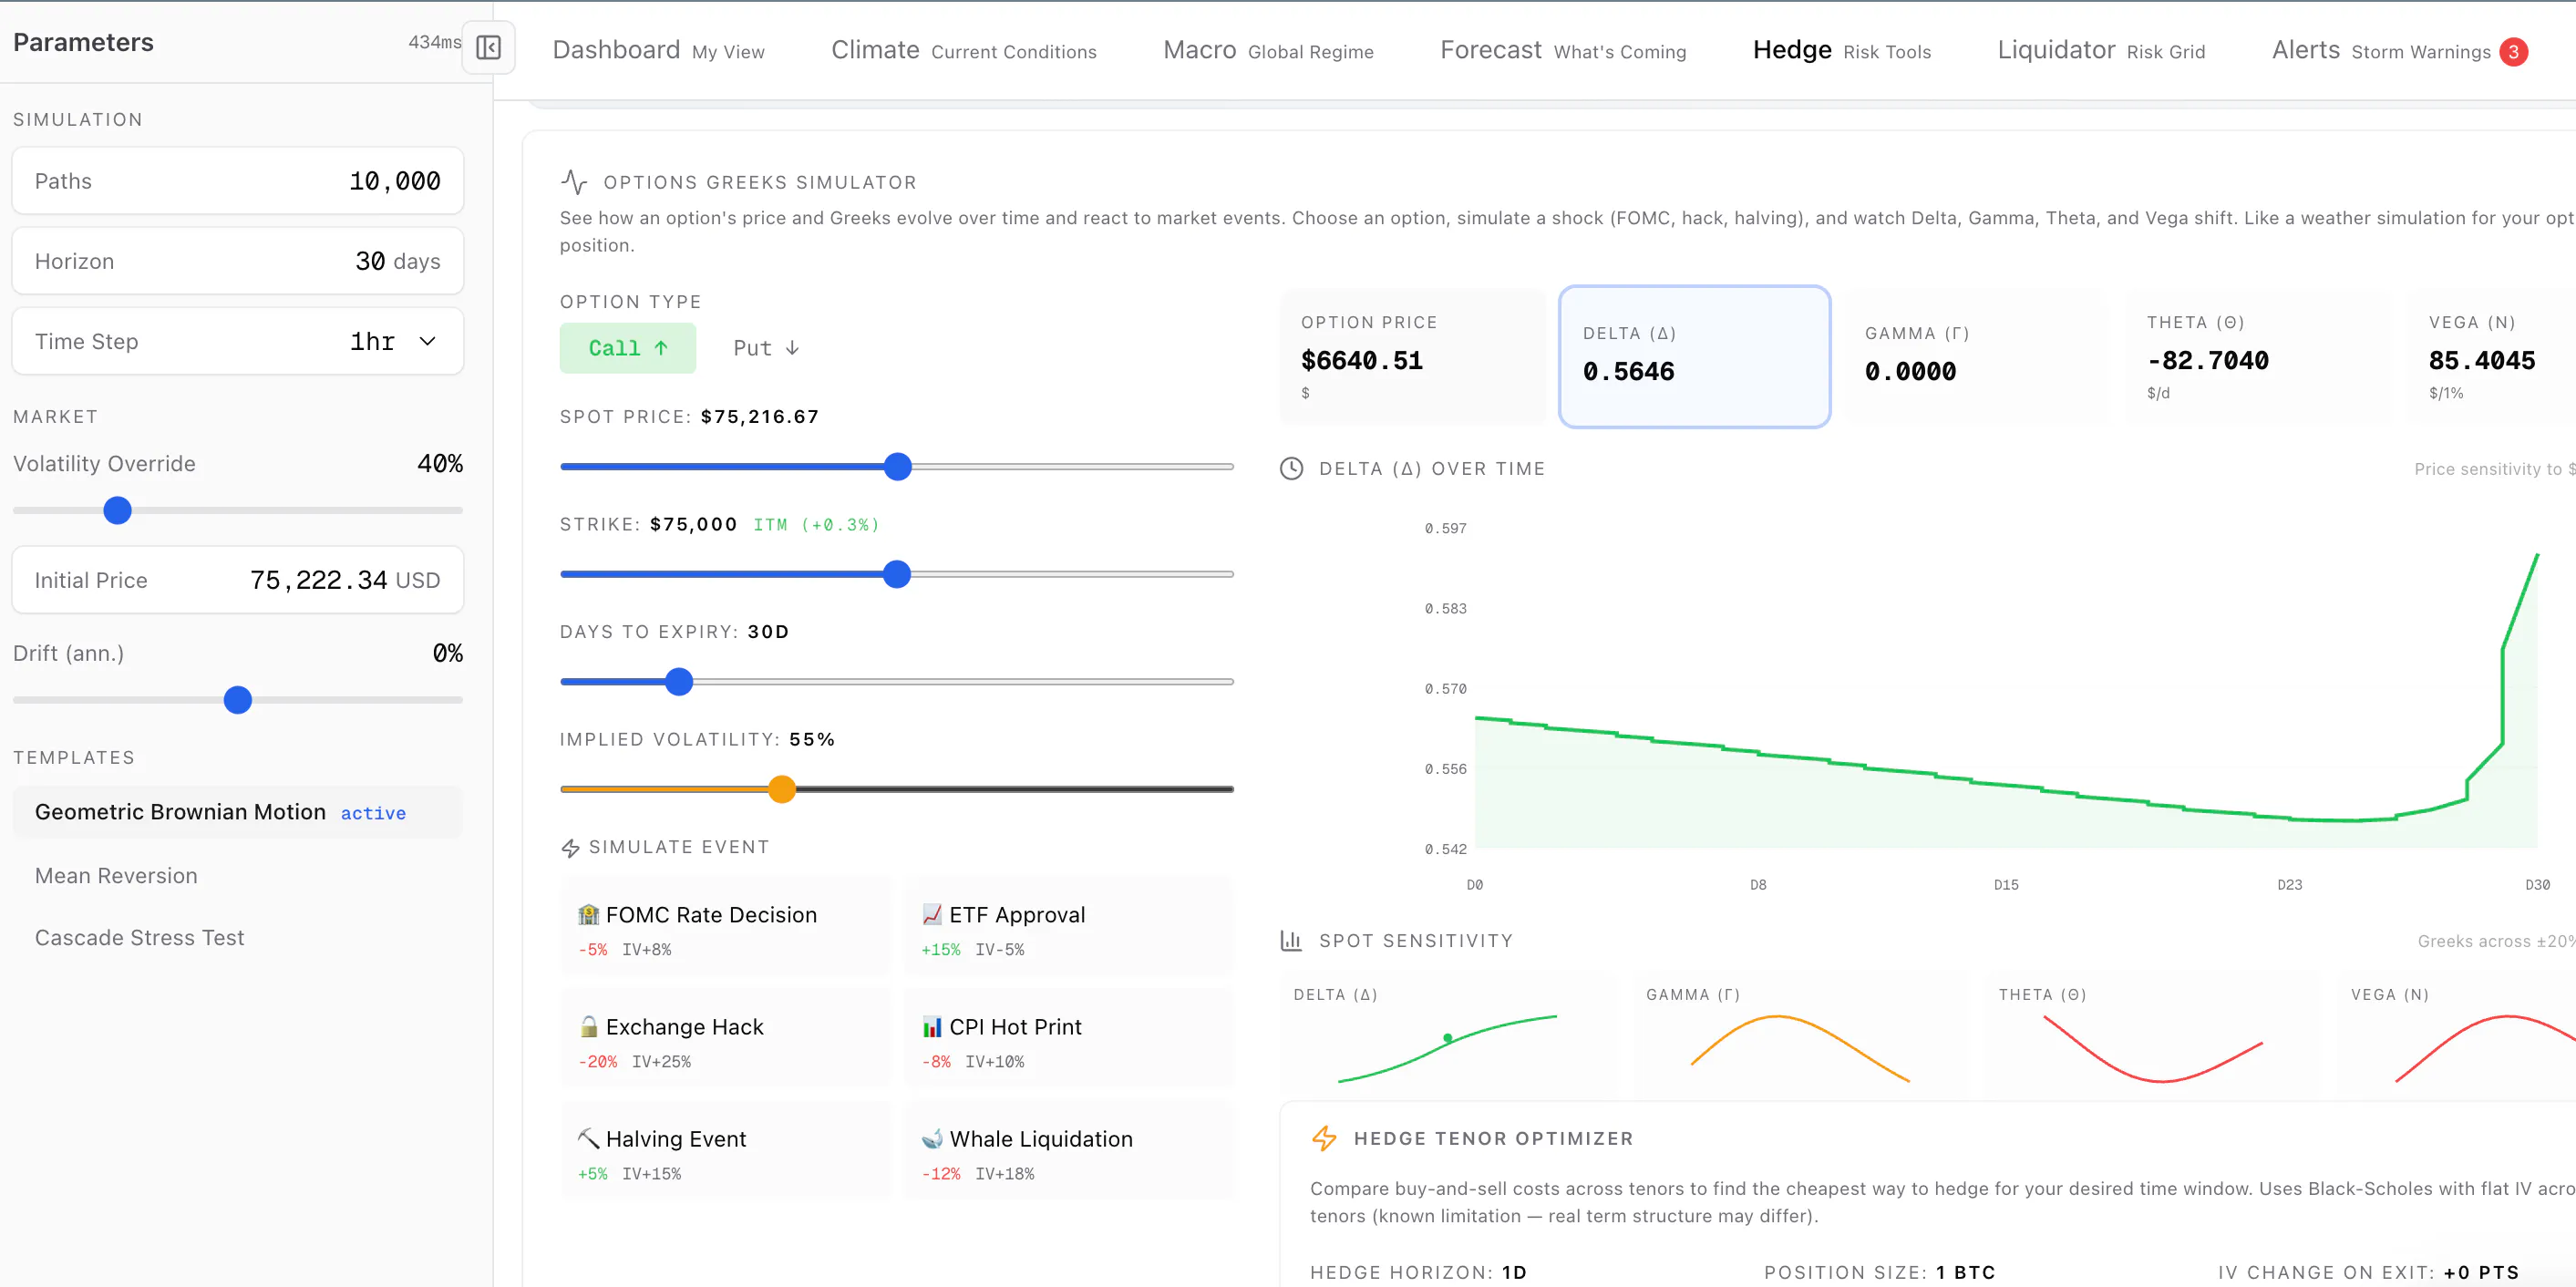Viewport: 2576px width, 1287px height.
Task: Open the Liquidator Risk Grid tab
Action: point(2101,50)
